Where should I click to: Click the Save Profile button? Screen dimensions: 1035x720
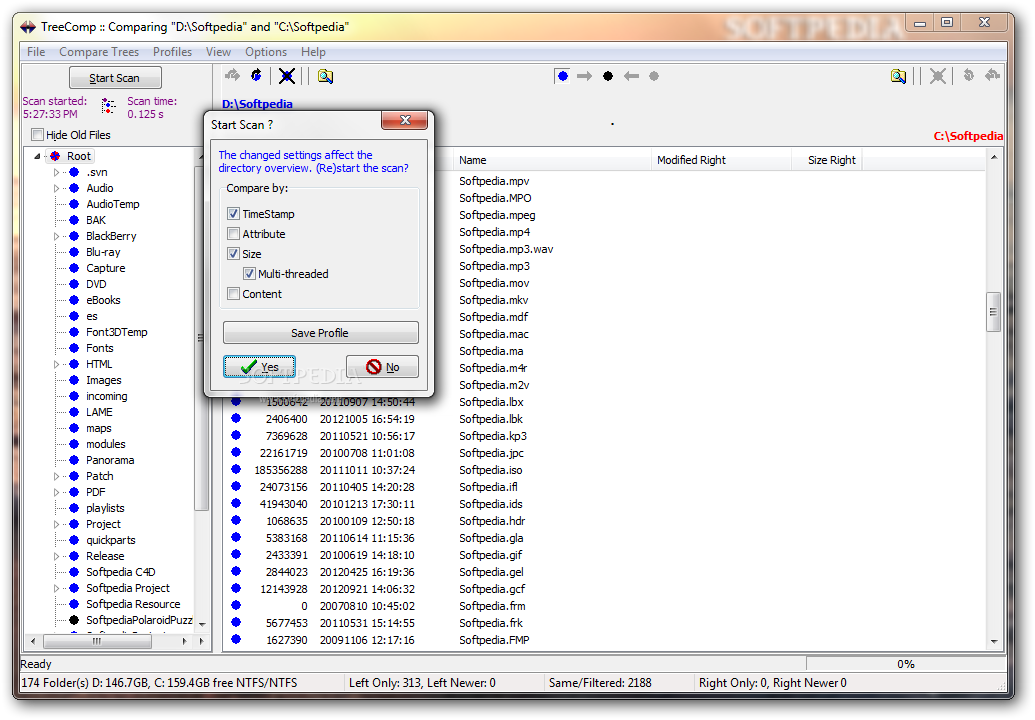320,333
